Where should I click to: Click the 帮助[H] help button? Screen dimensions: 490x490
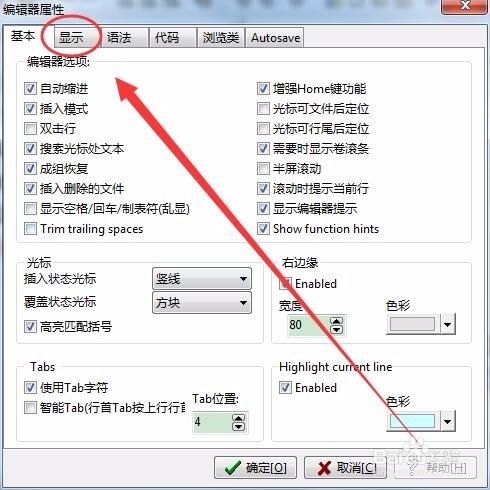[436, 468]
